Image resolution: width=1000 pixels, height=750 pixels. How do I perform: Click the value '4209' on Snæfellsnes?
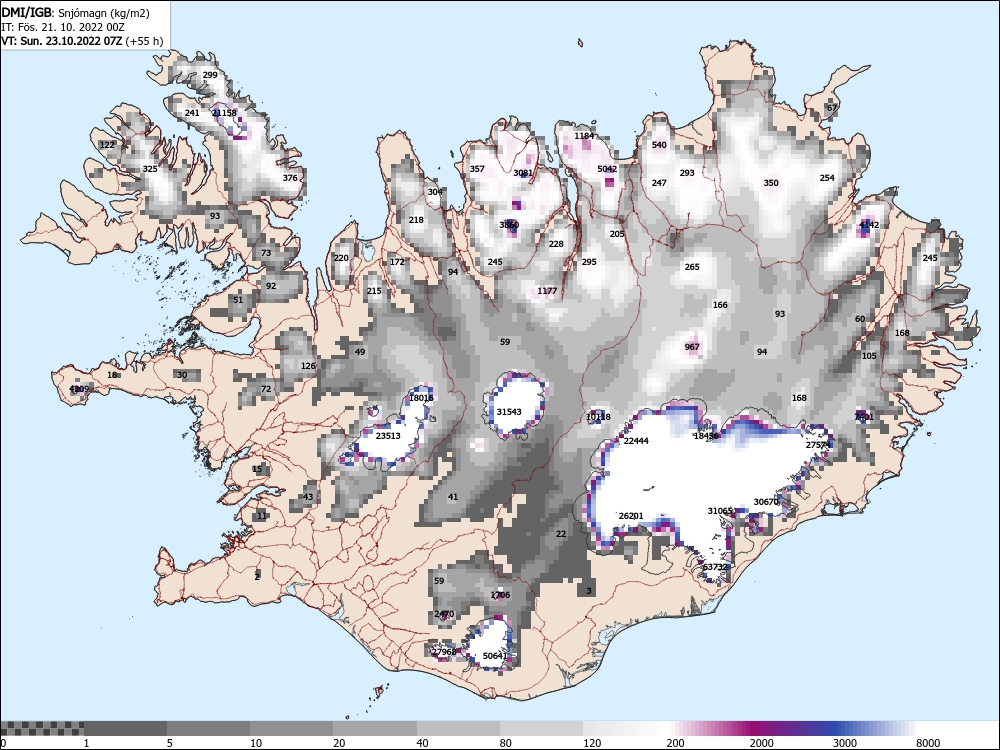80,389
